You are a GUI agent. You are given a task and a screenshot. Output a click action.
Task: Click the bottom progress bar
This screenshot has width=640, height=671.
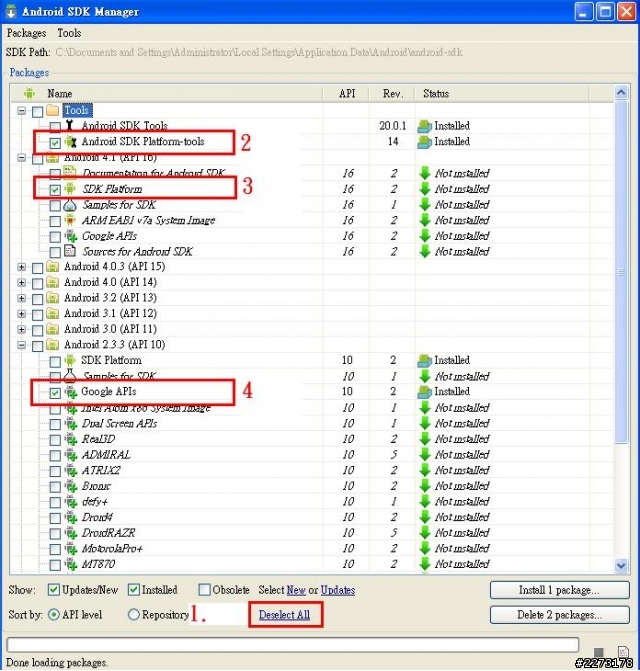pyautogui.click(x=293, y=644)
